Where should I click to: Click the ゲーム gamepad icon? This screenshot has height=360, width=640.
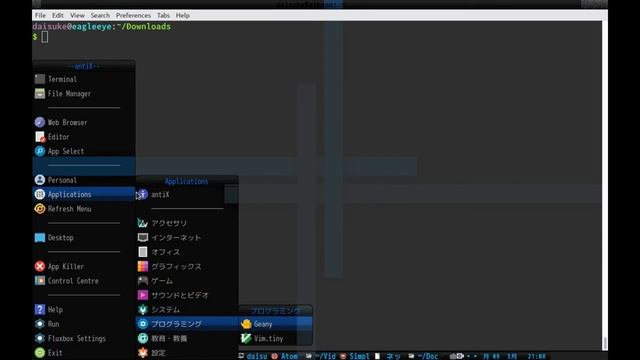142,281
